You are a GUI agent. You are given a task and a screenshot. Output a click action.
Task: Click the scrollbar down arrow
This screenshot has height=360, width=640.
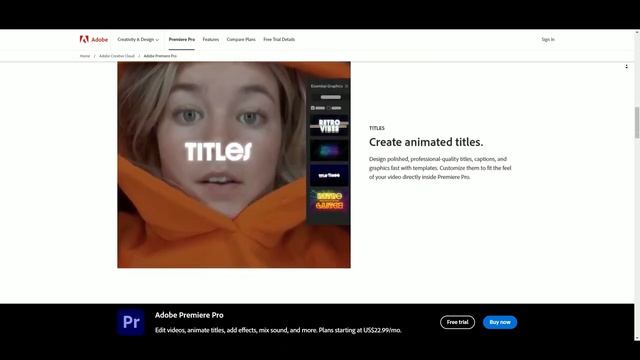pyautogui.click(x=637, y=338)
